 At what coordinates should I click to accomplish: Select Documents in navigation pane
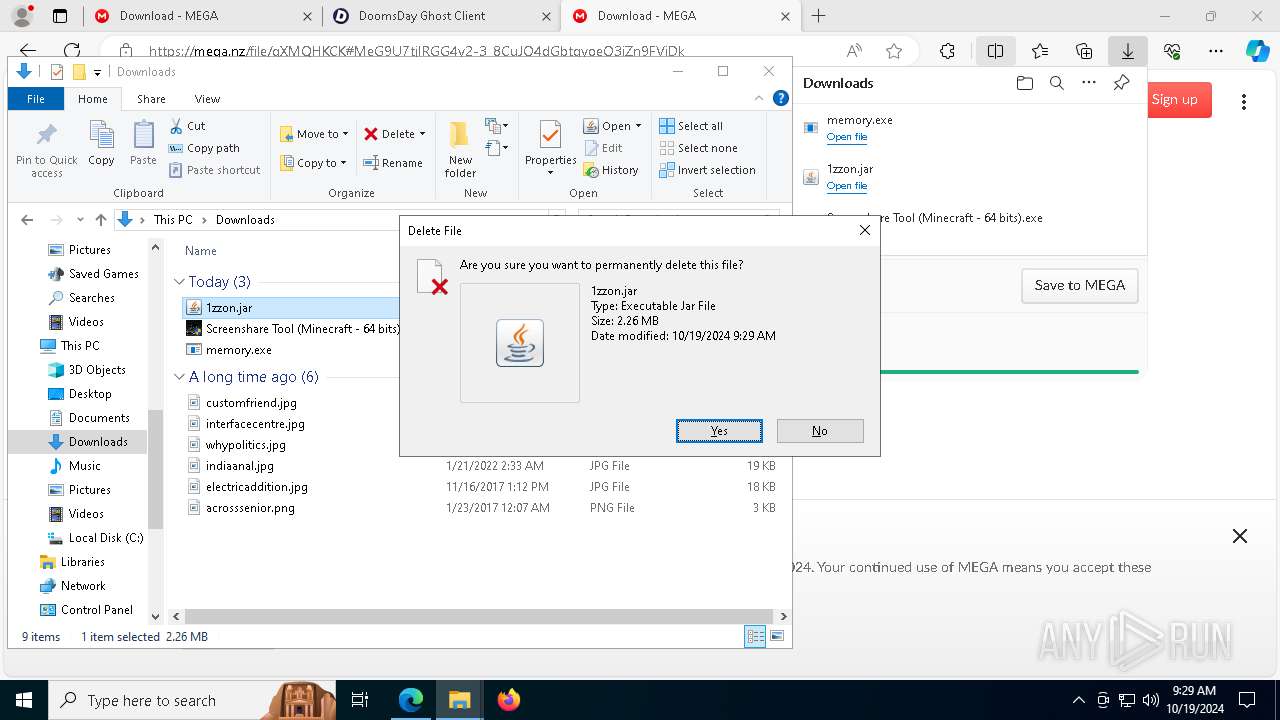(x=99, y=418)
